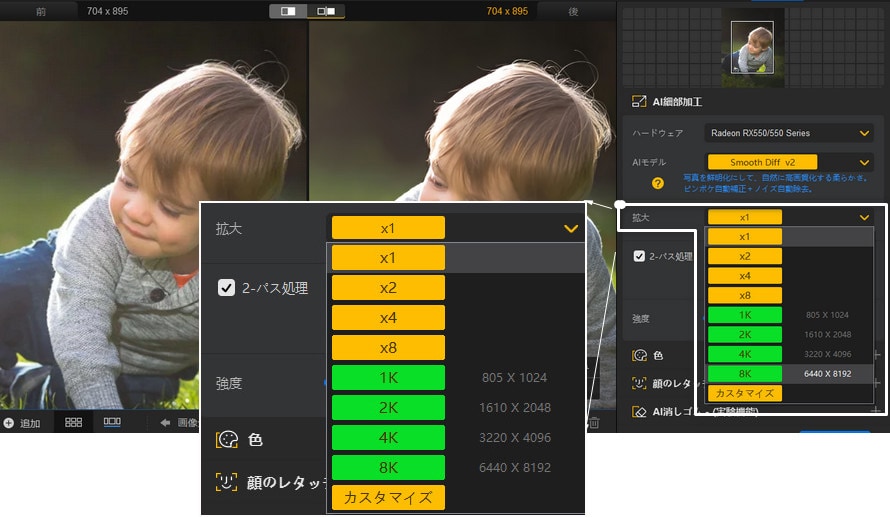The width and height of the screenshot is (890, 517).
Task: Choose x4 option in side panel scale list
Action: click(x=745, y=276)
